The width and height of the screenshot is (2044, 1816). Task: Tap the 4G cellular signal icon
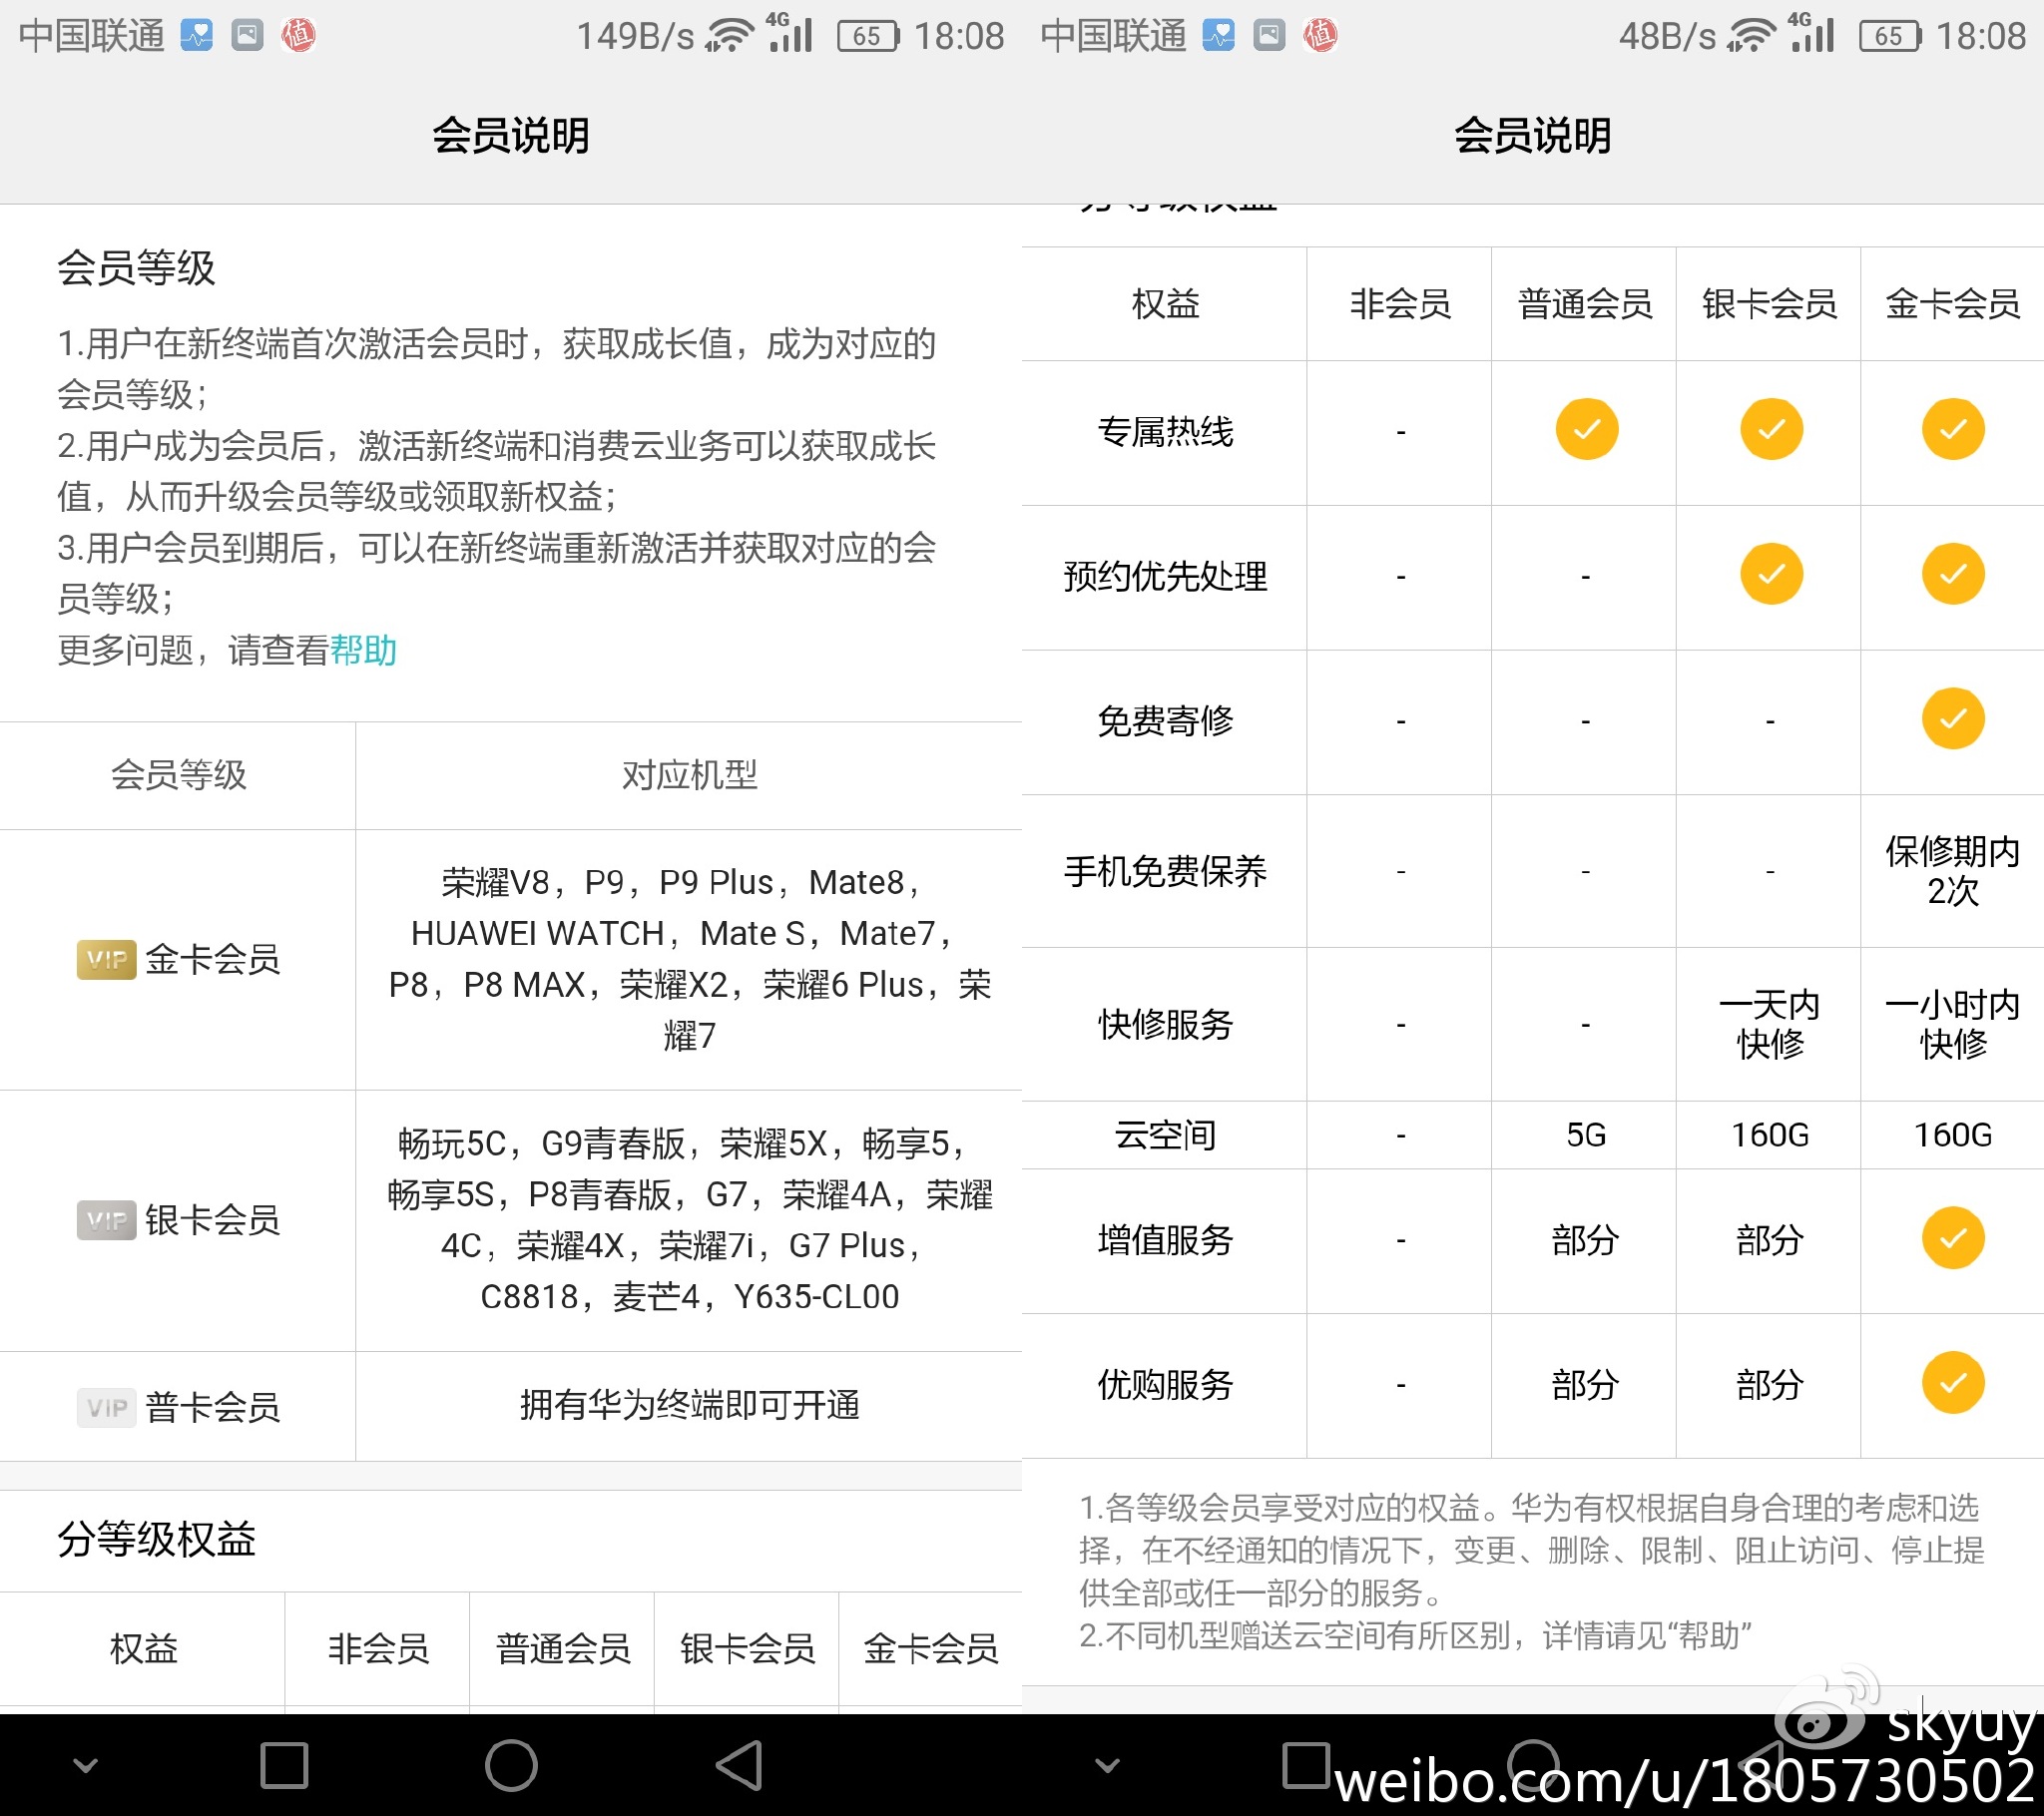790,33
